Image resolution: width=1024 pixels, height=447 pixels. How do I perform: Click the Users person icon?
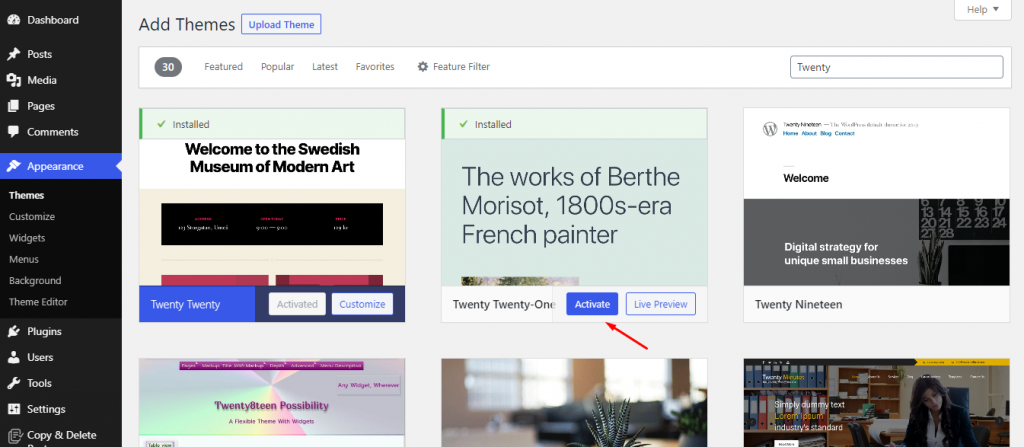pyautogui.click(x=13, y=357)
